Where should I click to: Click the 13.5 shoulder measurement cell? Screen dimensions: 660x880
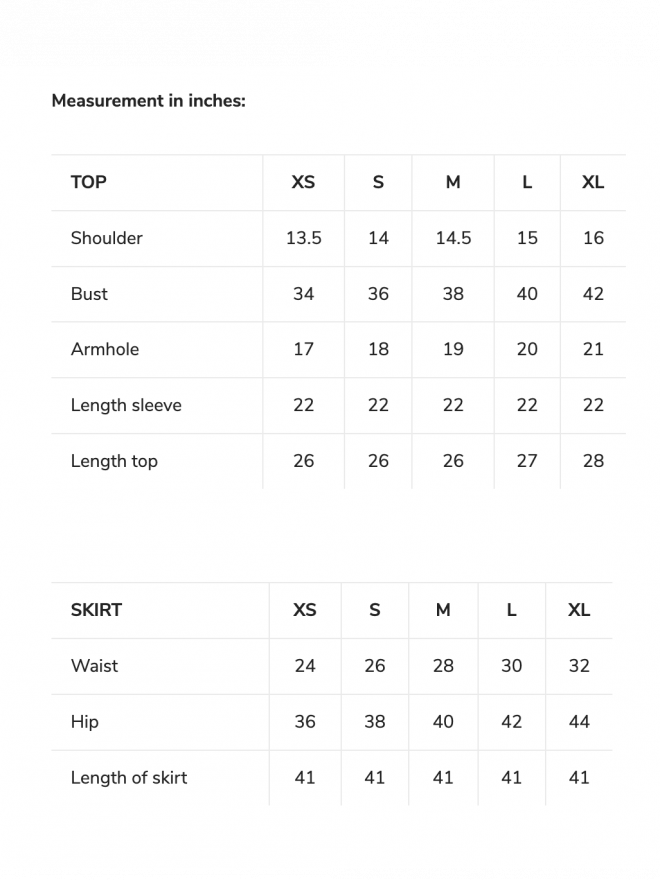303,238
